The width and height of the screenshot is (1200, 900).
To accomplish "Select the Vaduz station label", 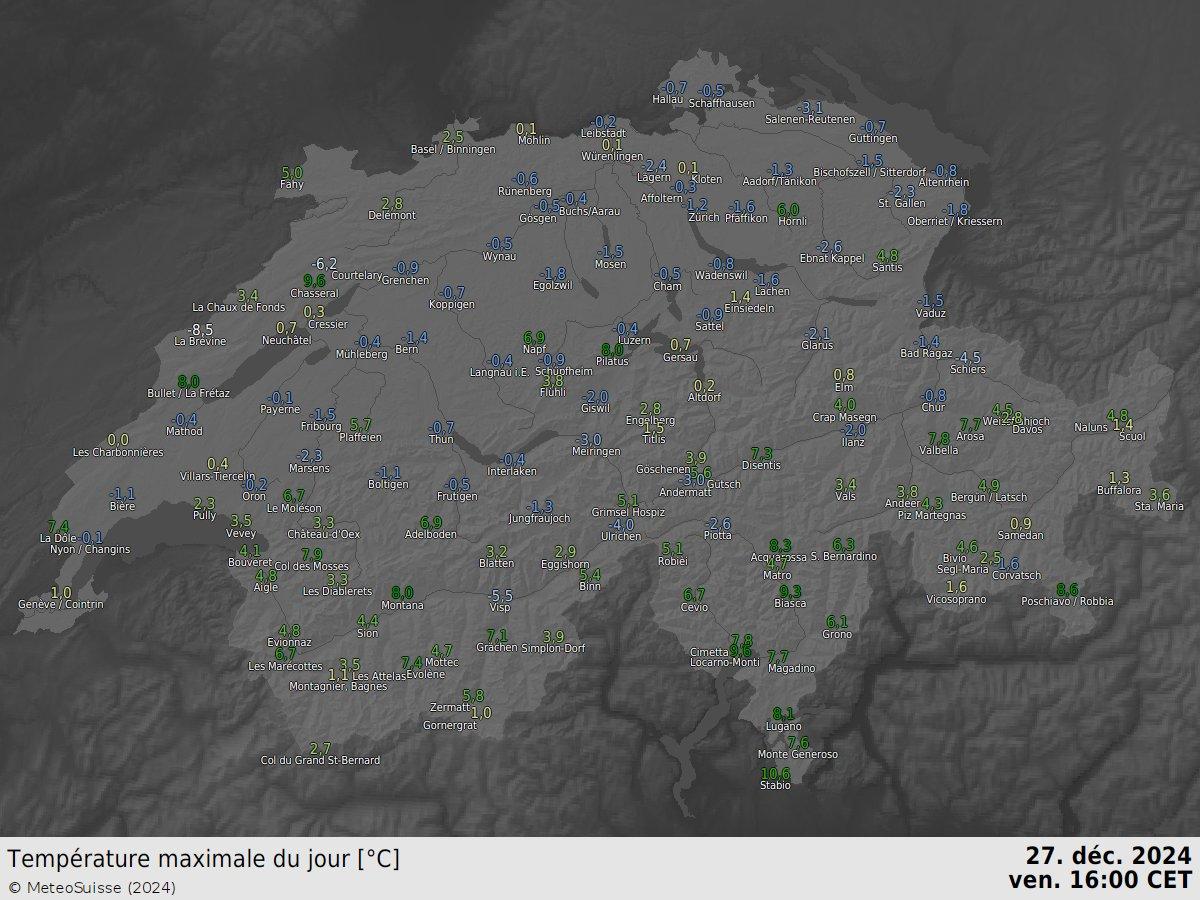I will 930,312.
